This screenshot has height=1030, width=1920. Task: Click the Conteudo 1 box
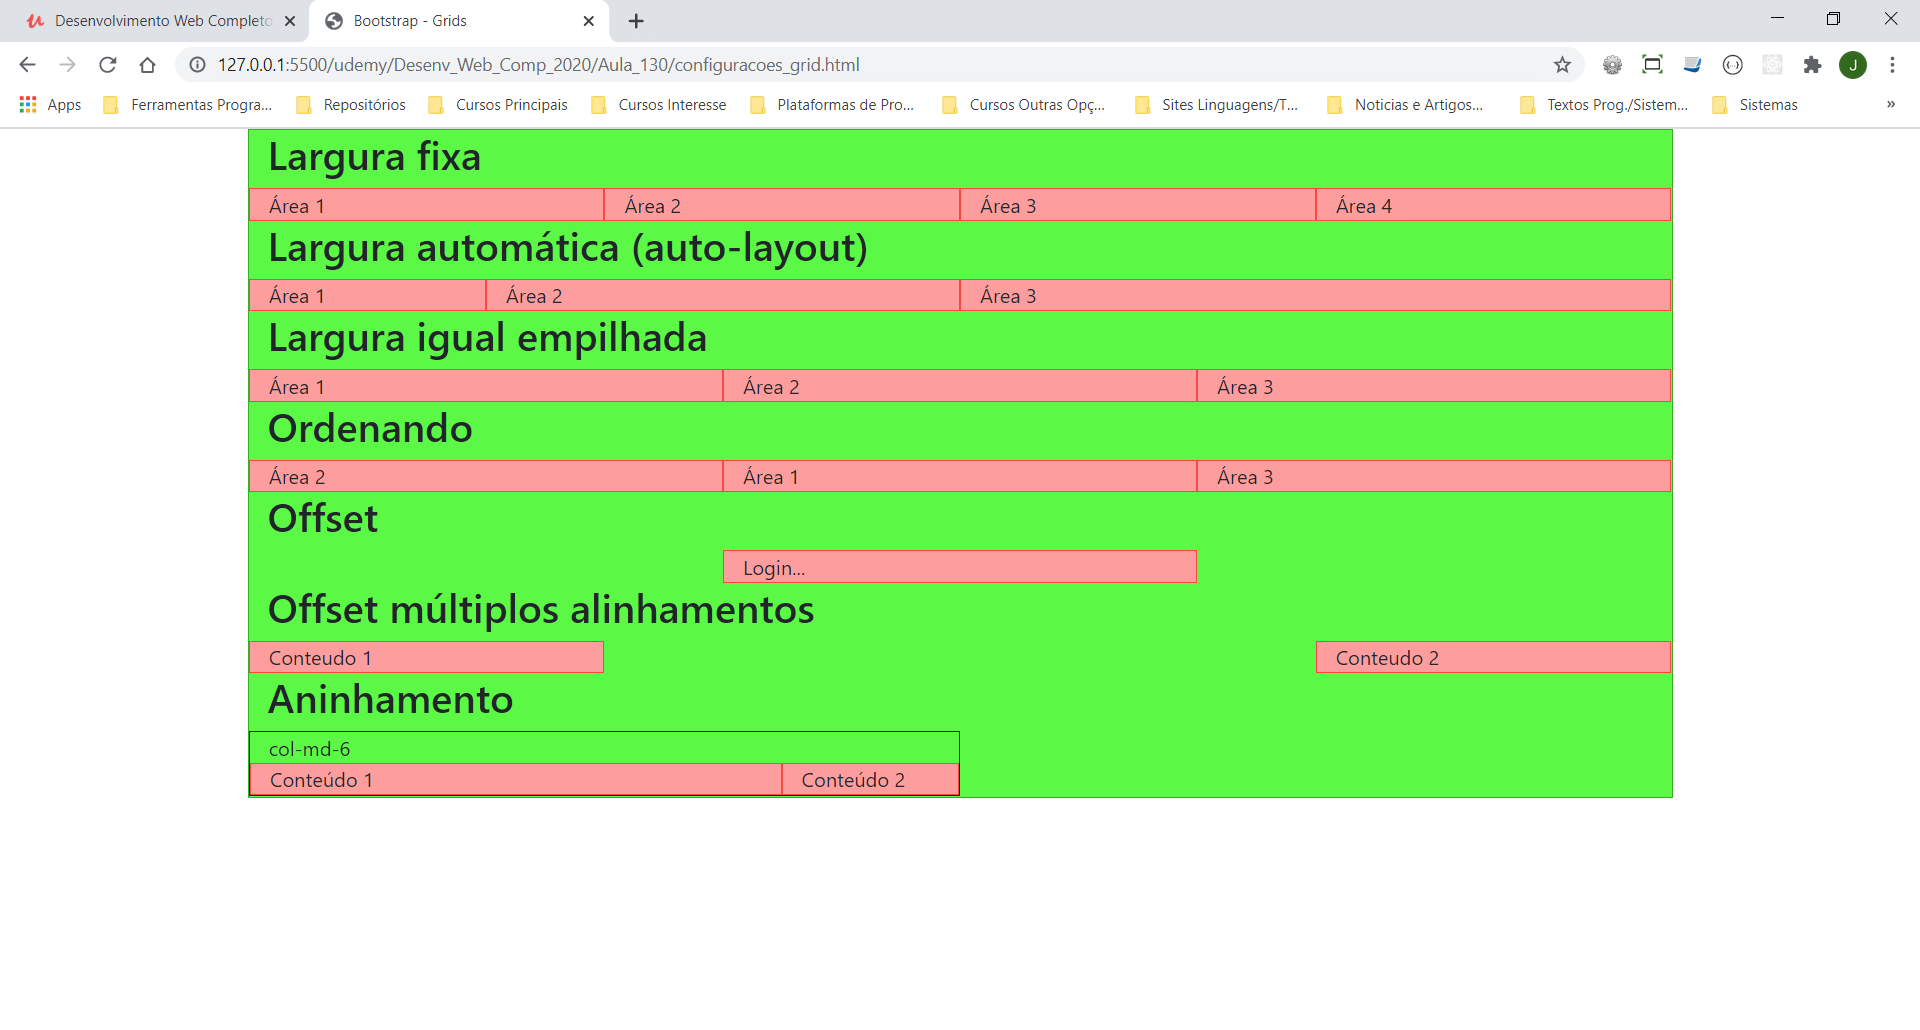(426, 657)
